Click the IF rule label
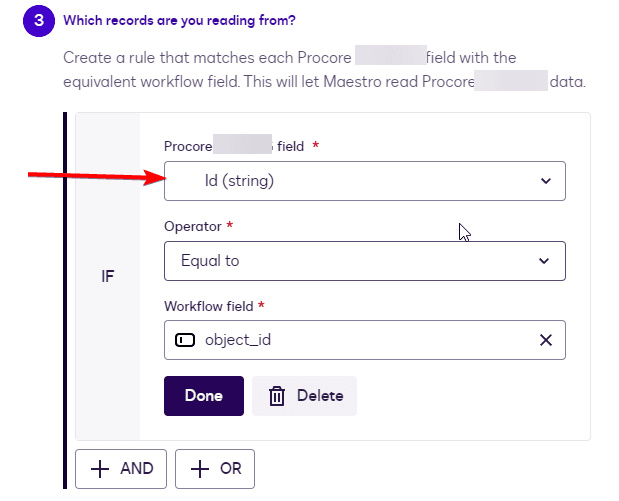619x501 pixels. [x=108, y=276]
